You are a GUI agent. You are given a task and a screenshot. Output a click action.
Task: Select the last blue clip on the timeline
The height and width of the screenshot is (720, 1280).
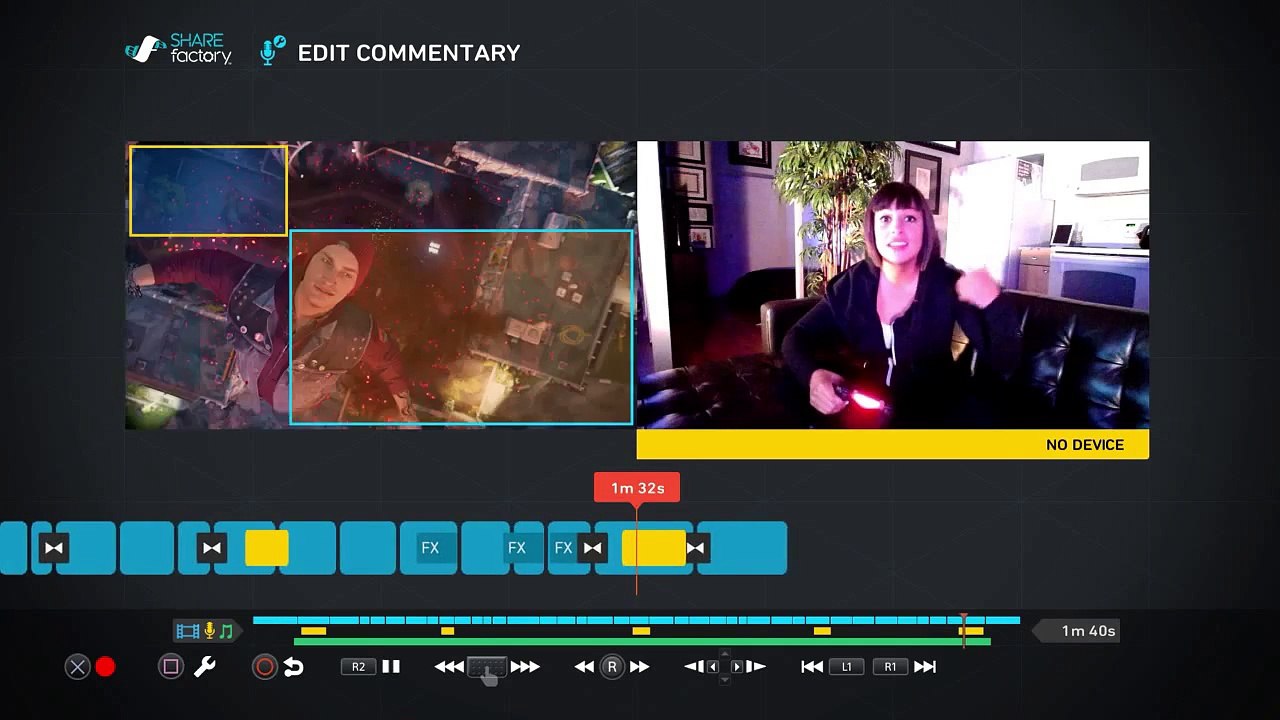pos(742,548)
